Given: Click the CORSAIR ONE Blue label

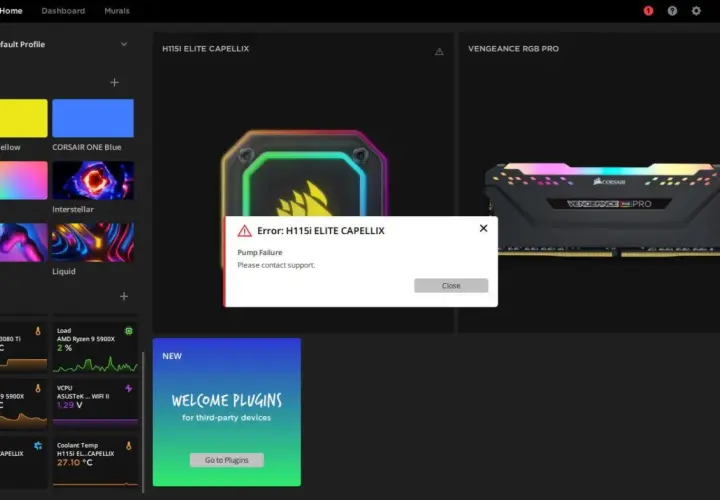Looking at the screenshot, I should 87,147.
